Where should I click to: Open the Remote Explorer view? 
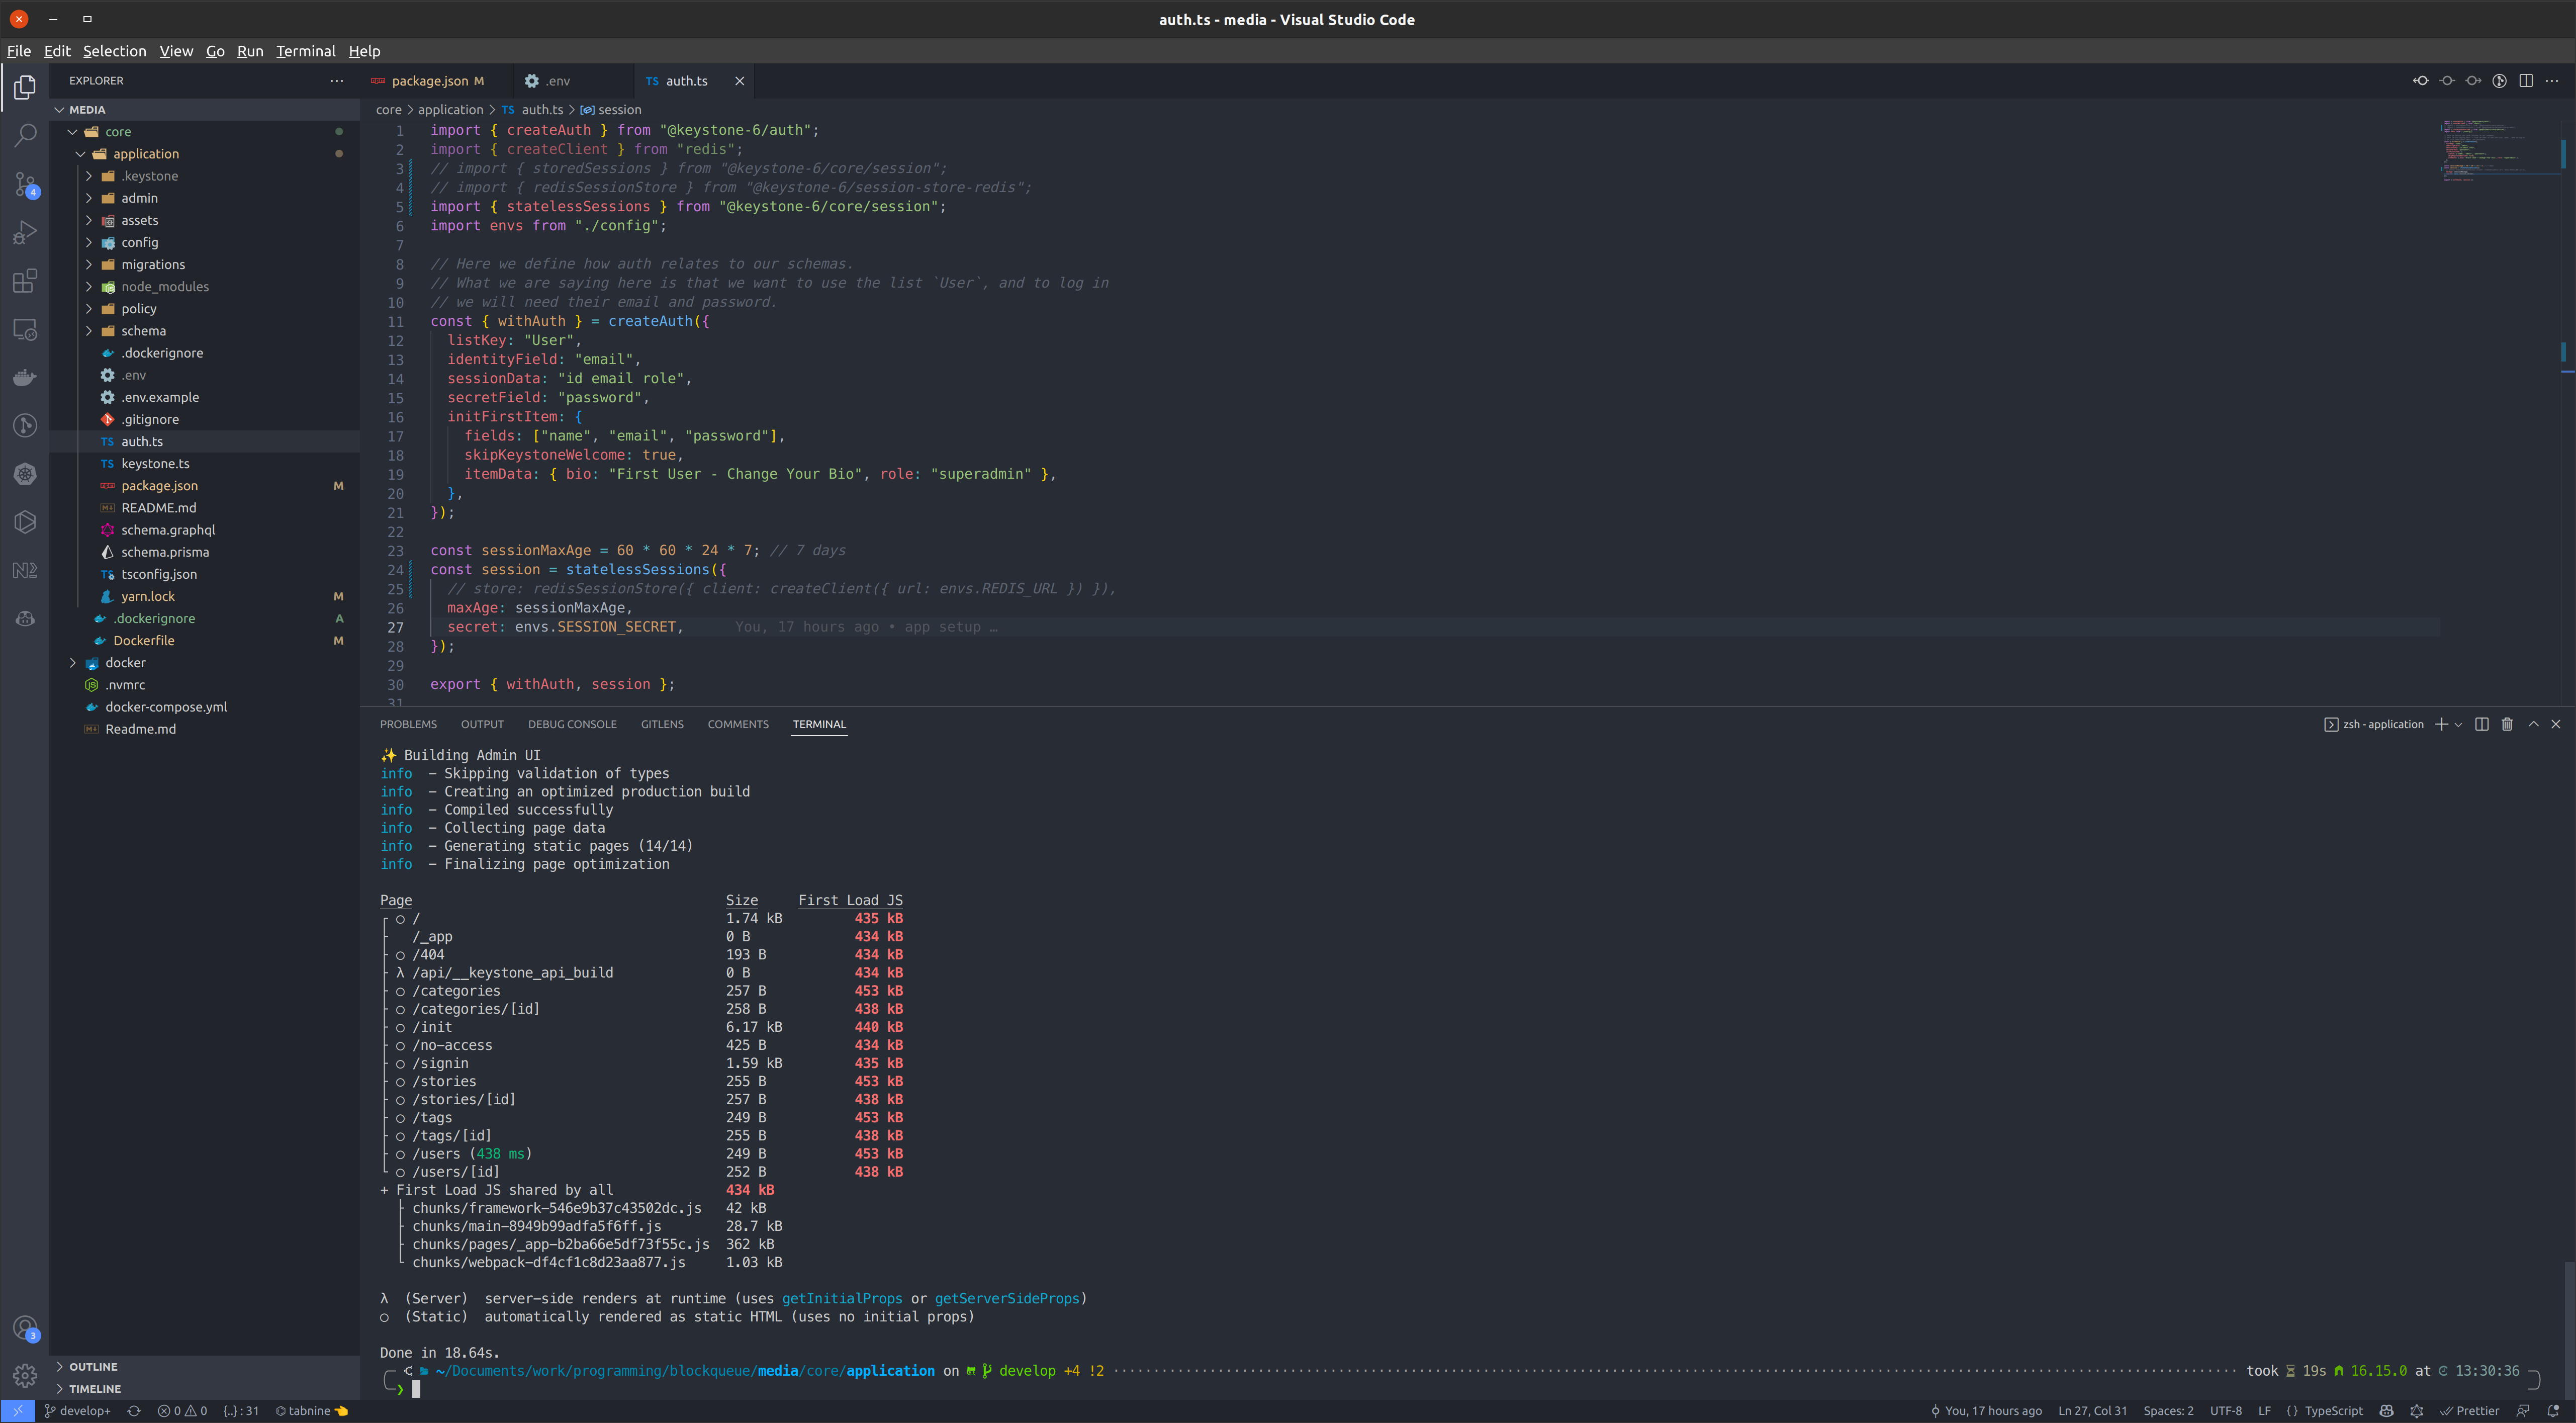click(x=24, y=329)
